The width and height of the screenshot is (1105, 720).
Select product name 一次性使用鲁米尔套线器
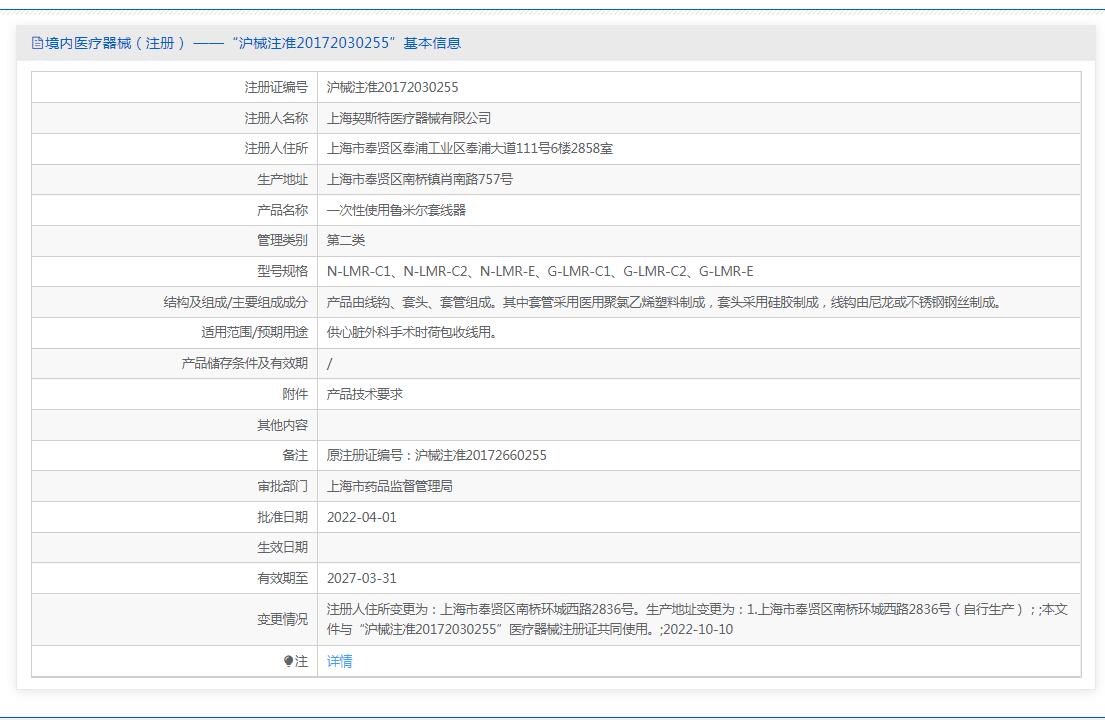coord(396,210)
